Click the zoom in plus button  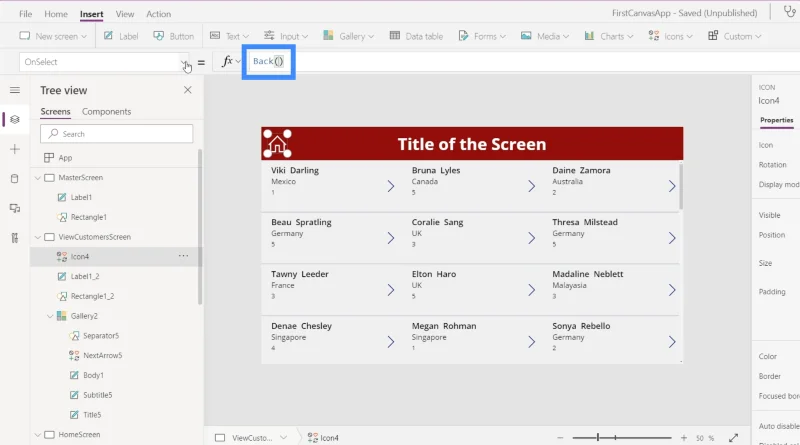684,438
